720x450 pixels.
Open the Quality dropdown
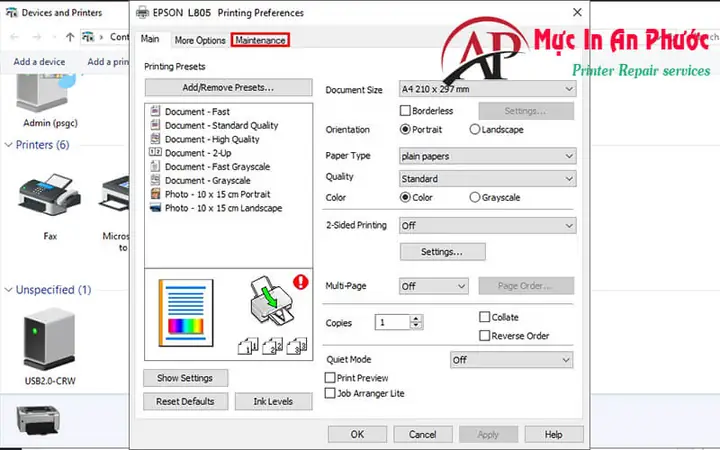(488, 179)
